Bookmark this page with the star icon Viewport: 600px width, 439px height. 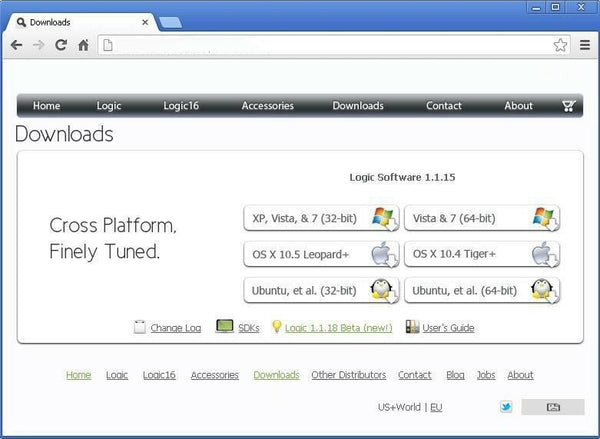tap(560, 45)
